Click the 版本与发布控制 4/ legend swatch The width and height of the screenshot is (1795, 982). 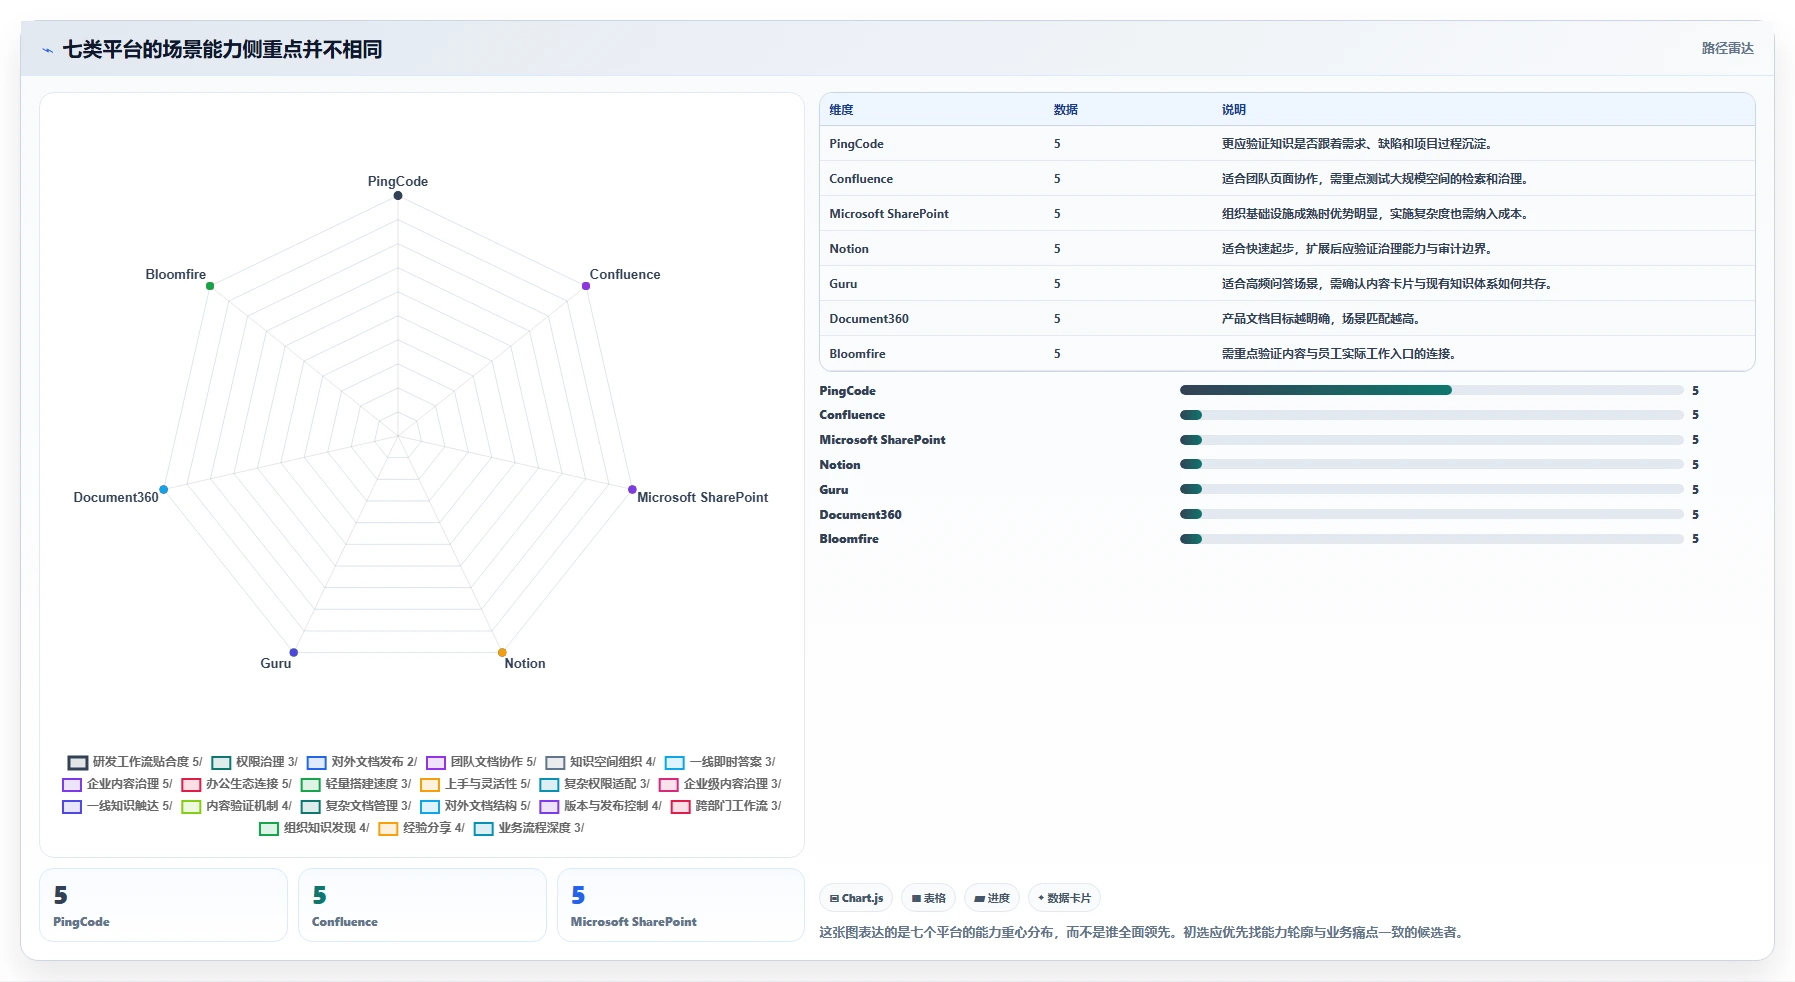(x=549, y=806)
